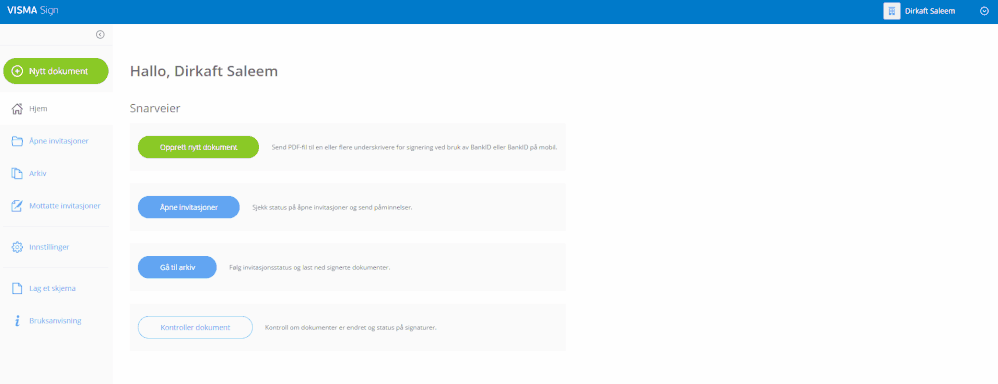Image resolution: width=998 pixels, height=384 pixels.
Task: Click the Innstillinger gear icon
Action: (x=18, y=247)
